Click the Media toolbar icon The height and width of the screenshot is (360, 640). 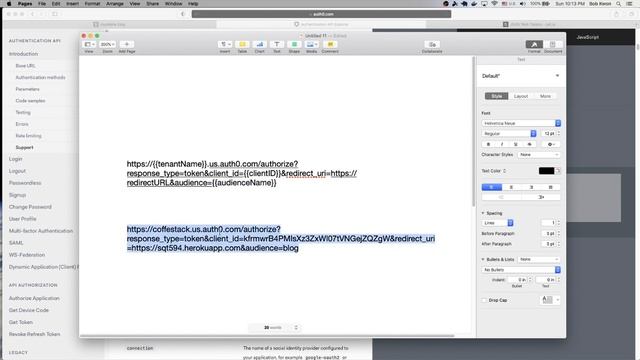click(311, 44)
